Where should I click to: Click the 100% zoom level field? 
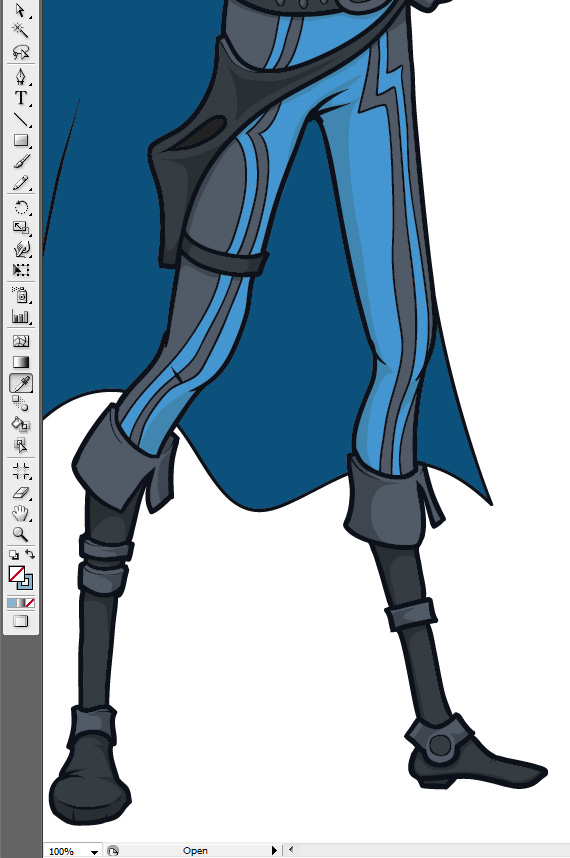[66, 851]
